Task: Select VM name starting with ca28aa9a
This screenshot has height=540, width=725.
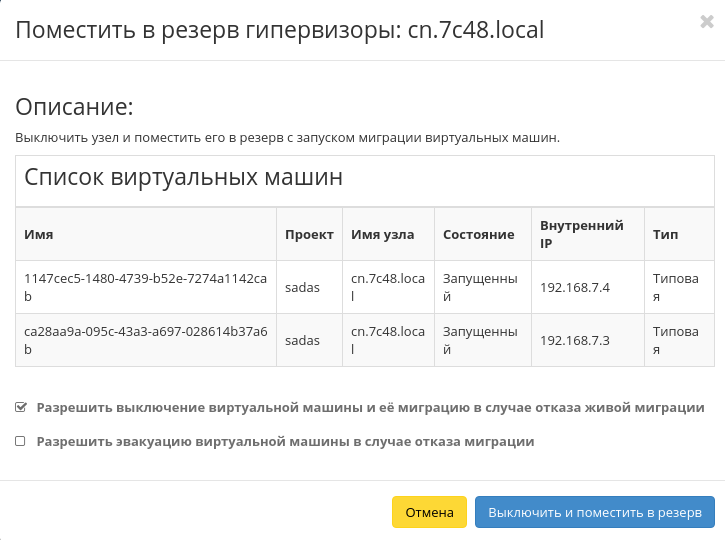Action: click(x=146, y=340)
